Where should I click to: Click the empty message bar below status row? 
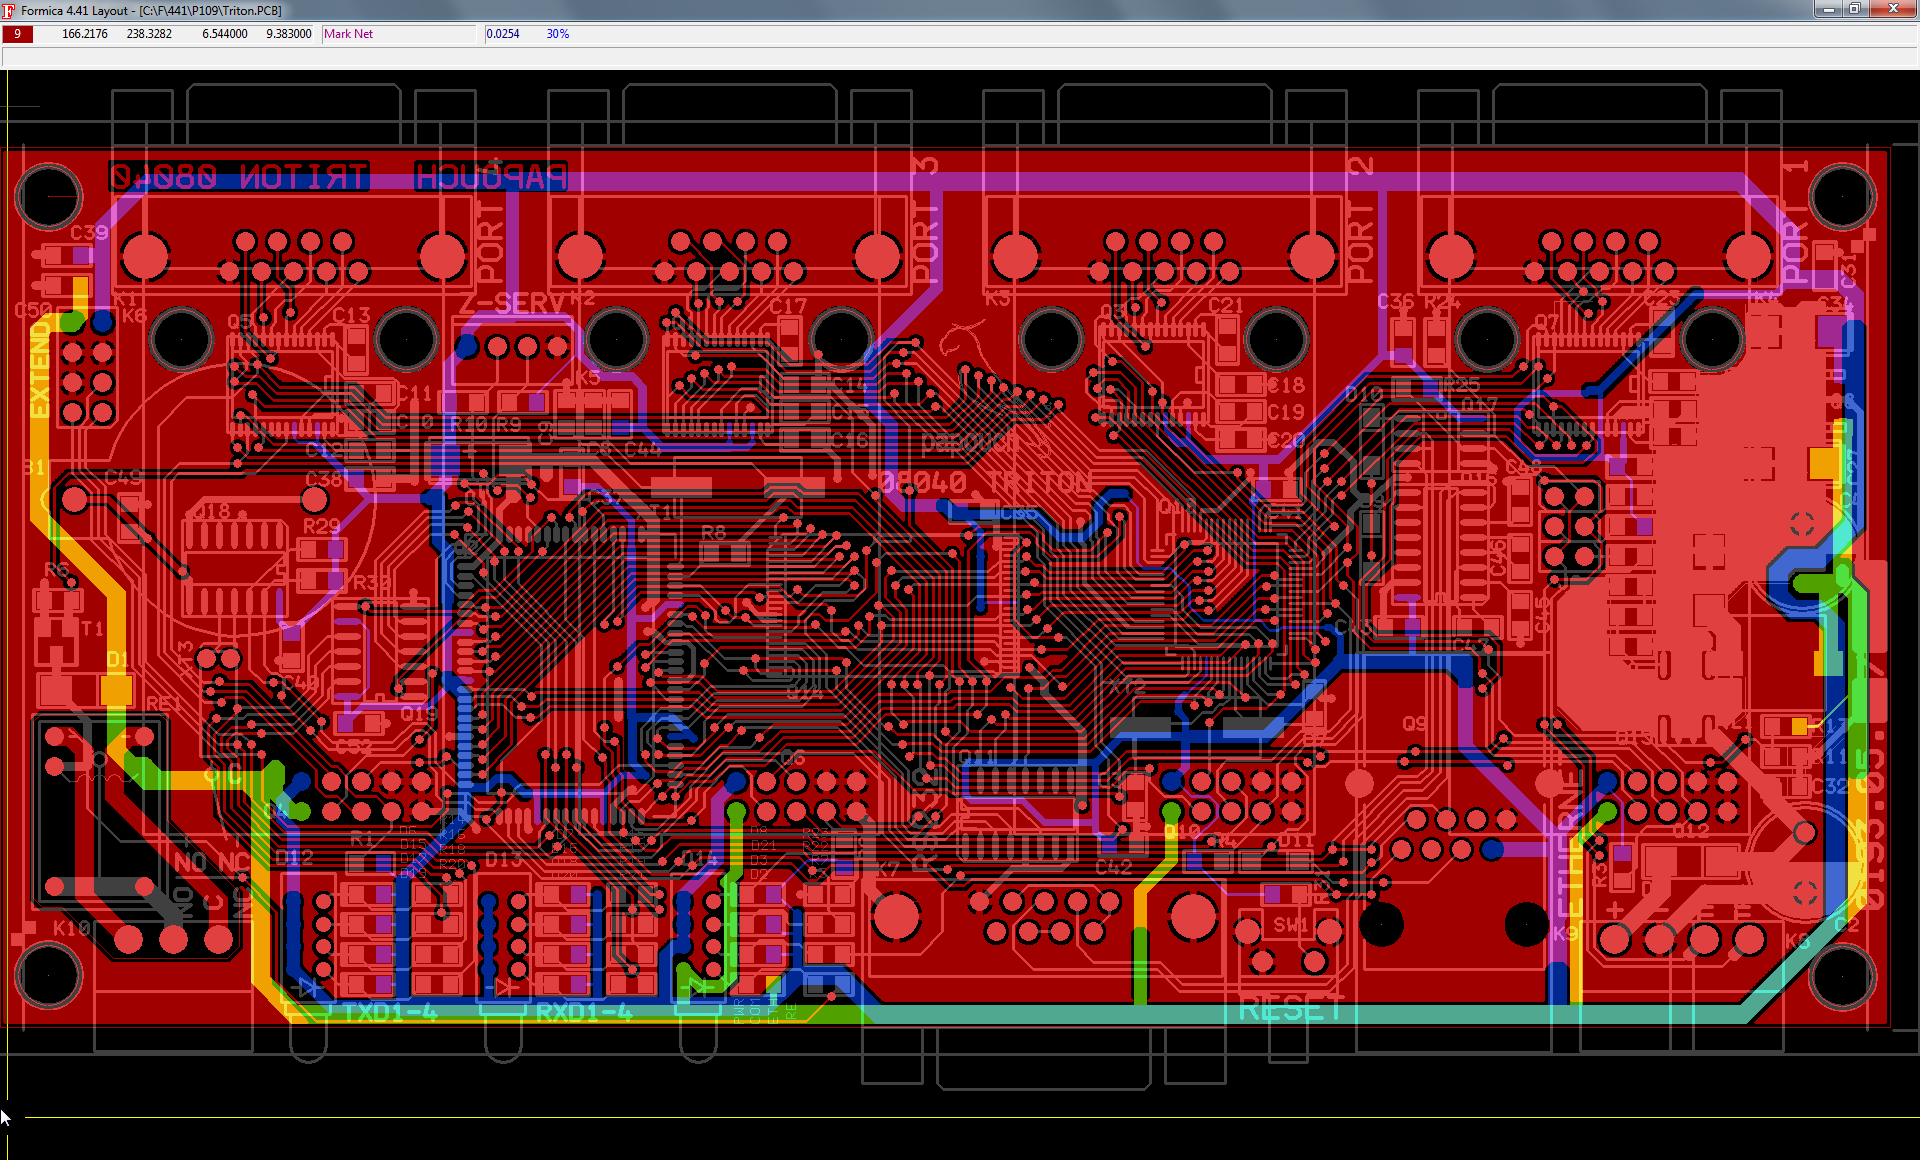click(x=960, y=56)
